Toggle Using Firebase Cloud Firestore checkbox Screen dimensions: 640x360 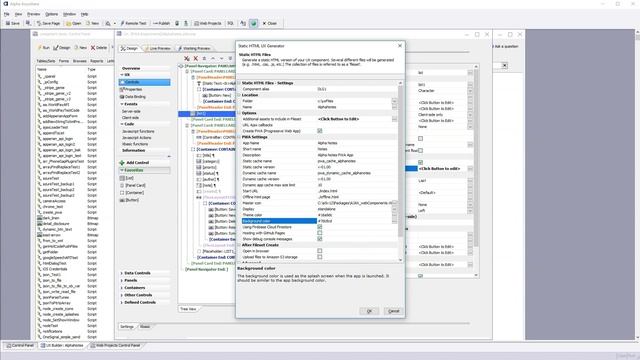point(320,227)
